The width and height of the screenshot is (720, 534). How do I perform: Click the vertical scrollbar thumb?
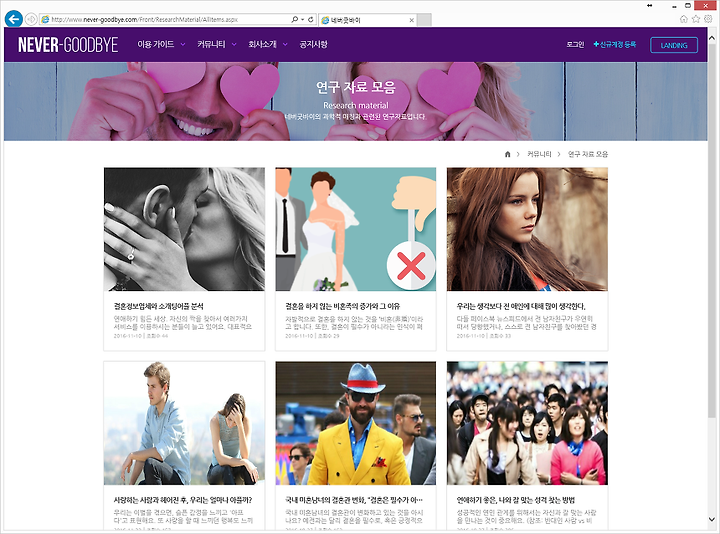[712, 231]
